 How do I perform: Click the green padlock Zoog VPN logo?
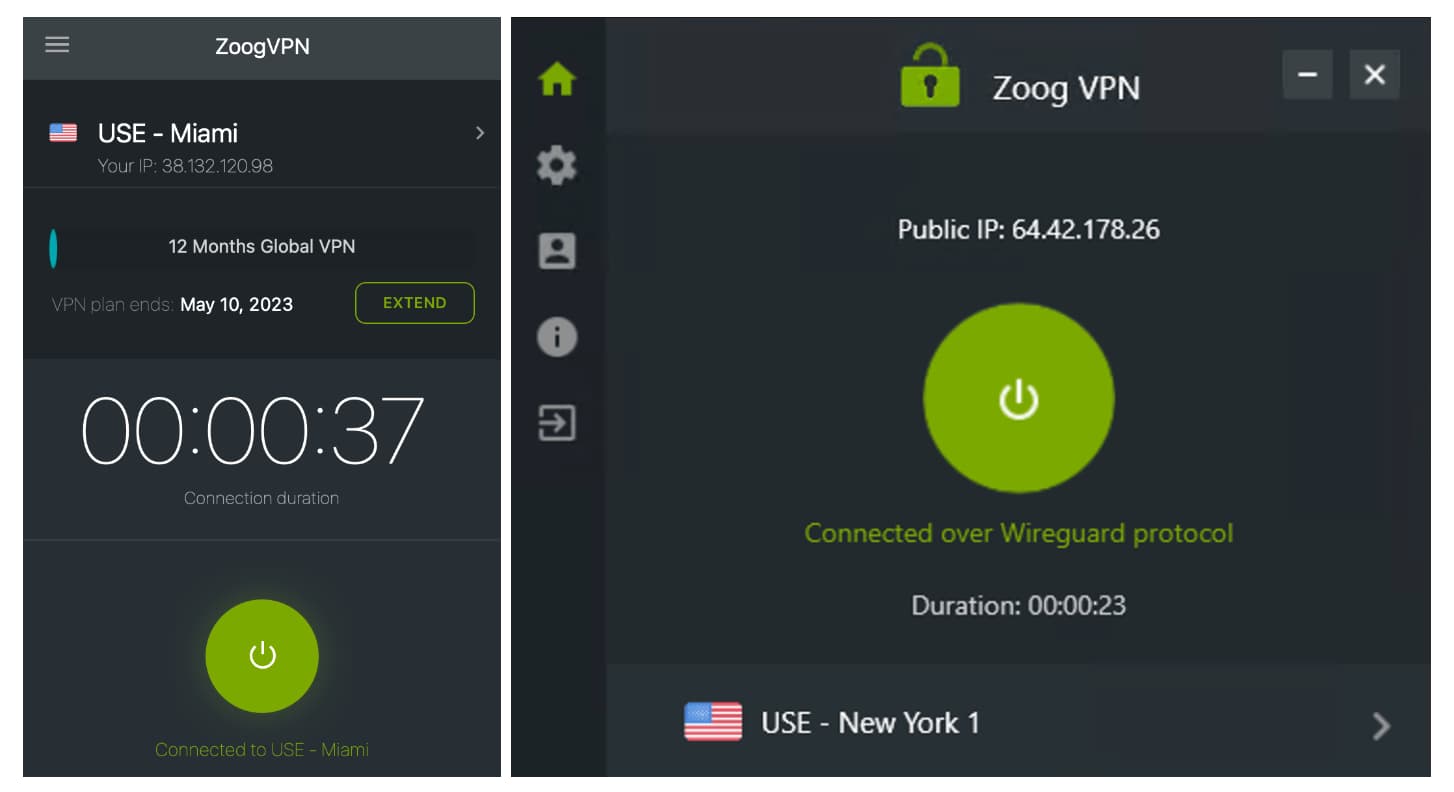point(930,75)
